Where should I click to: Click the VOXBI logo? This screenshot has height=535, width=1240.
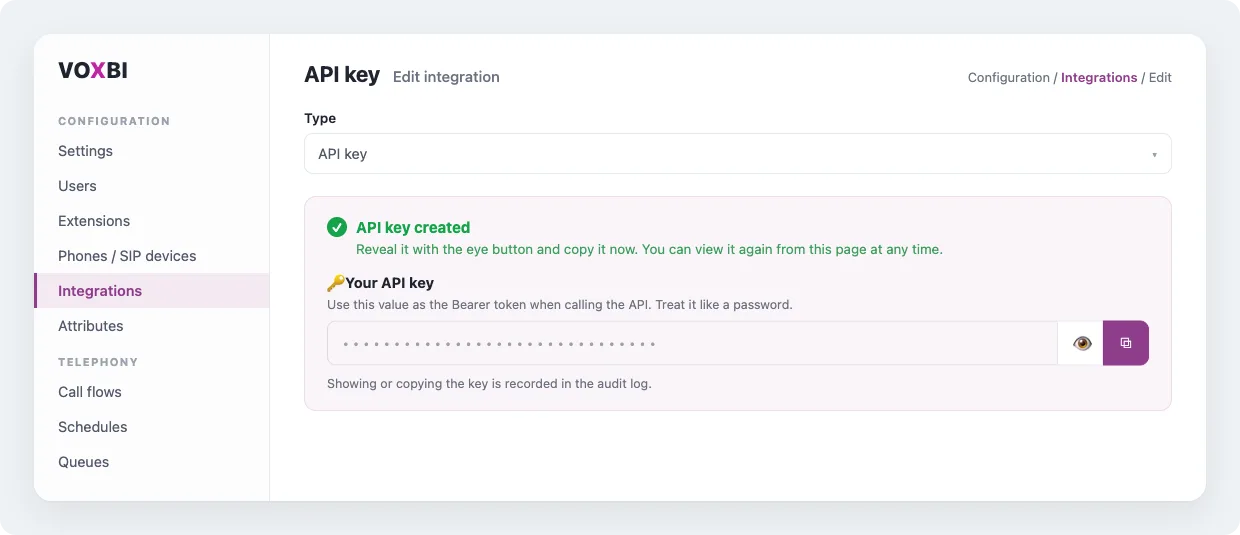coord(93,71)
